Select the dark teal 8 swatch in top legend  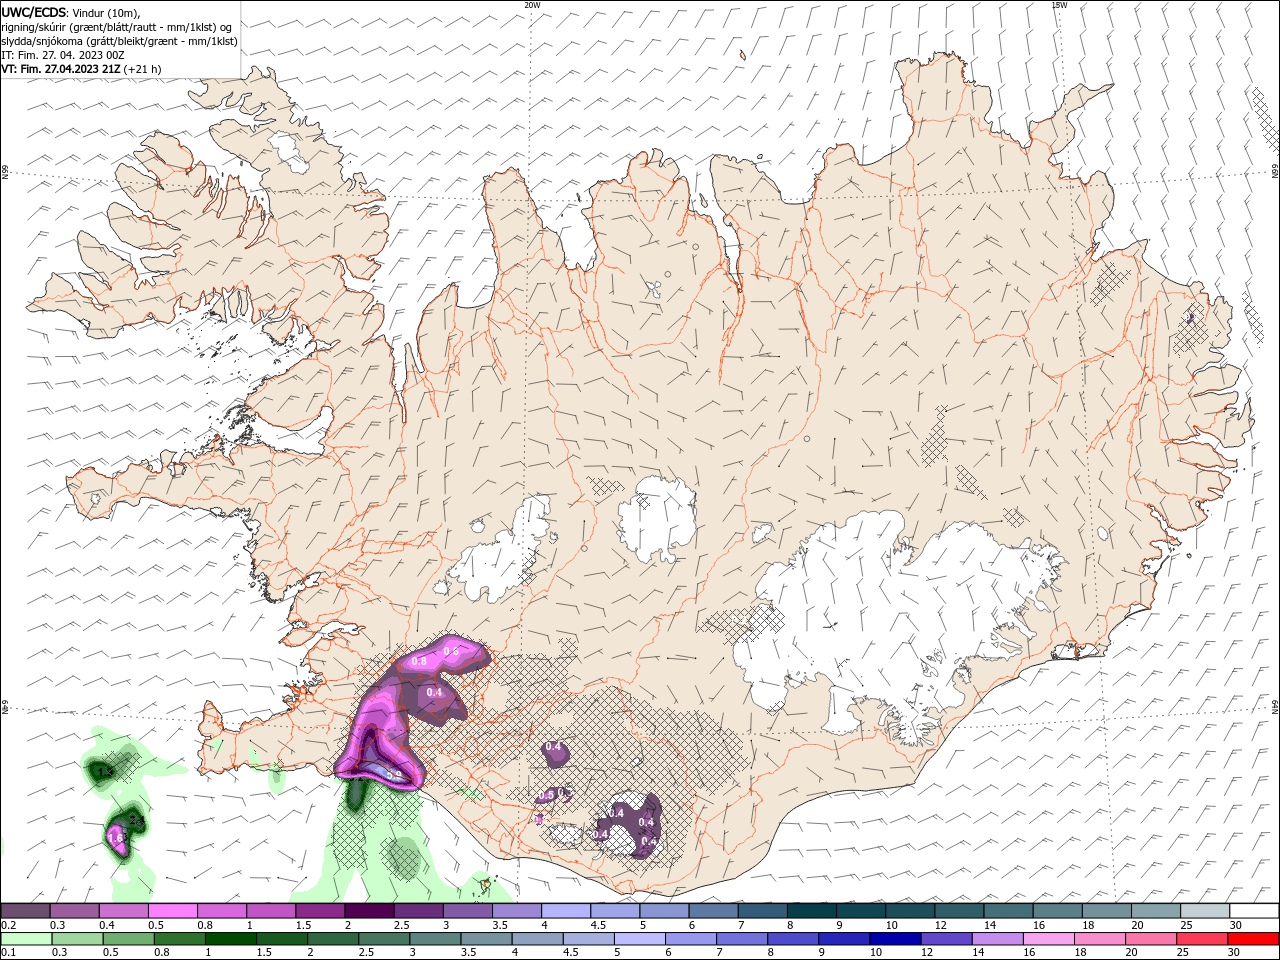coord(810,911)
